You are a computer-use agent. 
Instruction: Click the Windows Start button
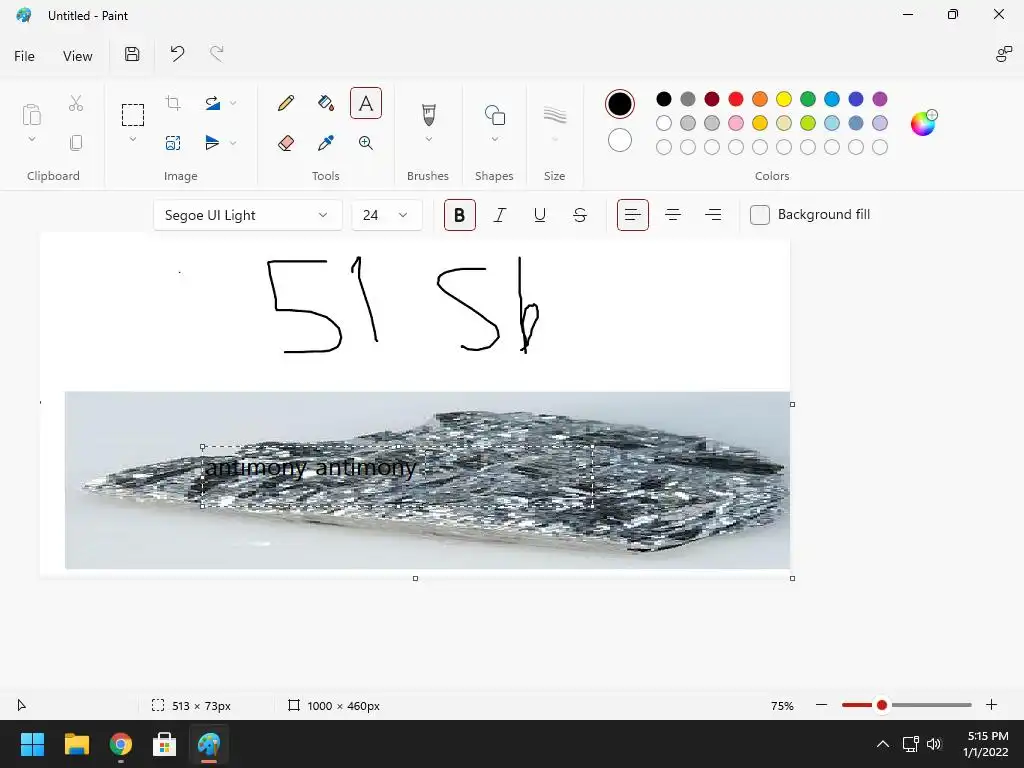[32, 744]
